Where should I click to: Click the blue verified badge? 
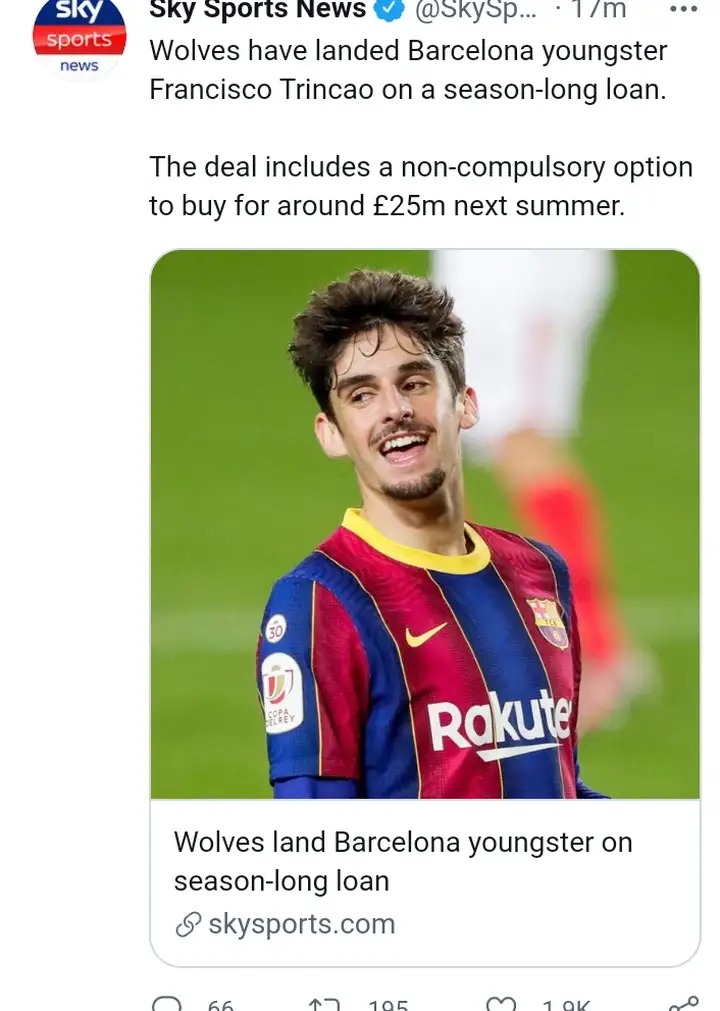click(390, 9)
